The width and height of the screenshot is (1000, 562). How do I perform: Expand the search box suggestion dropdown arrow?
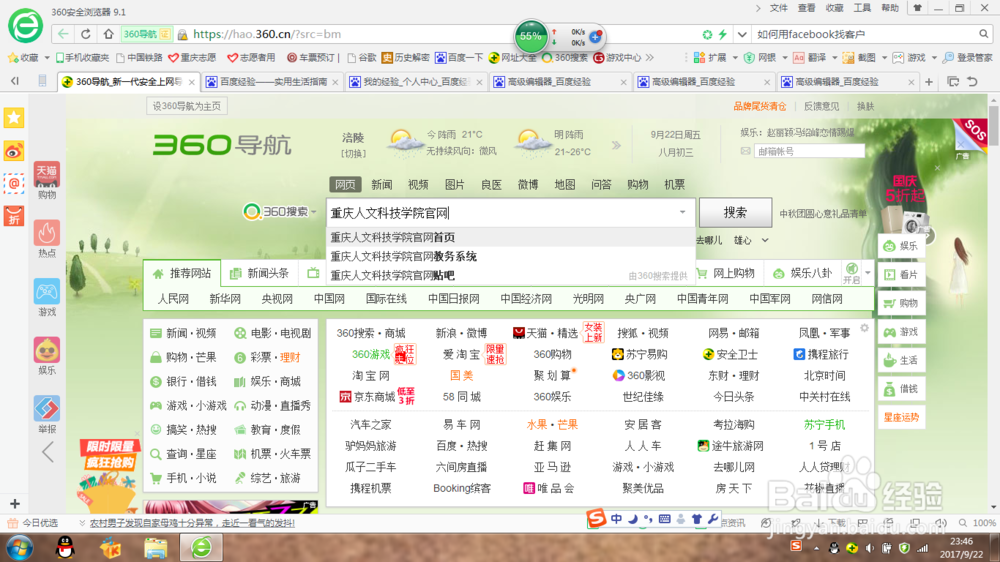pos(682,212)
